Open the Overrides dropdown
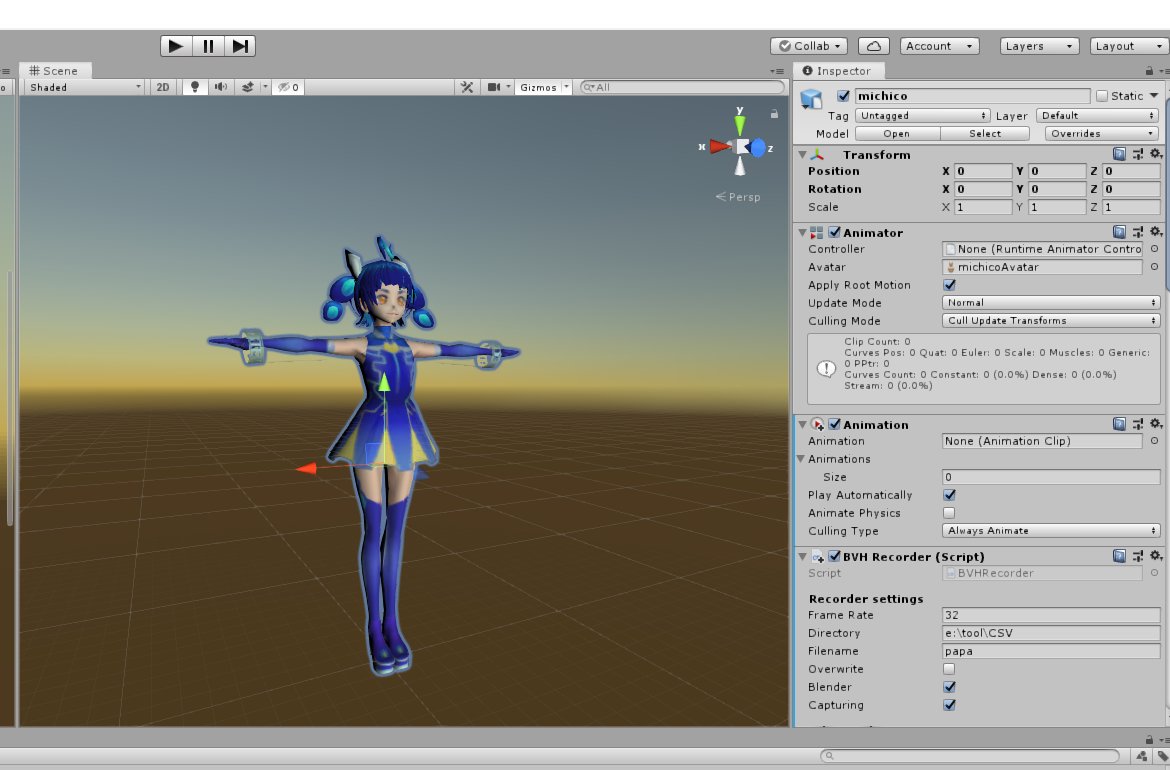 [x=1101, y=134]
